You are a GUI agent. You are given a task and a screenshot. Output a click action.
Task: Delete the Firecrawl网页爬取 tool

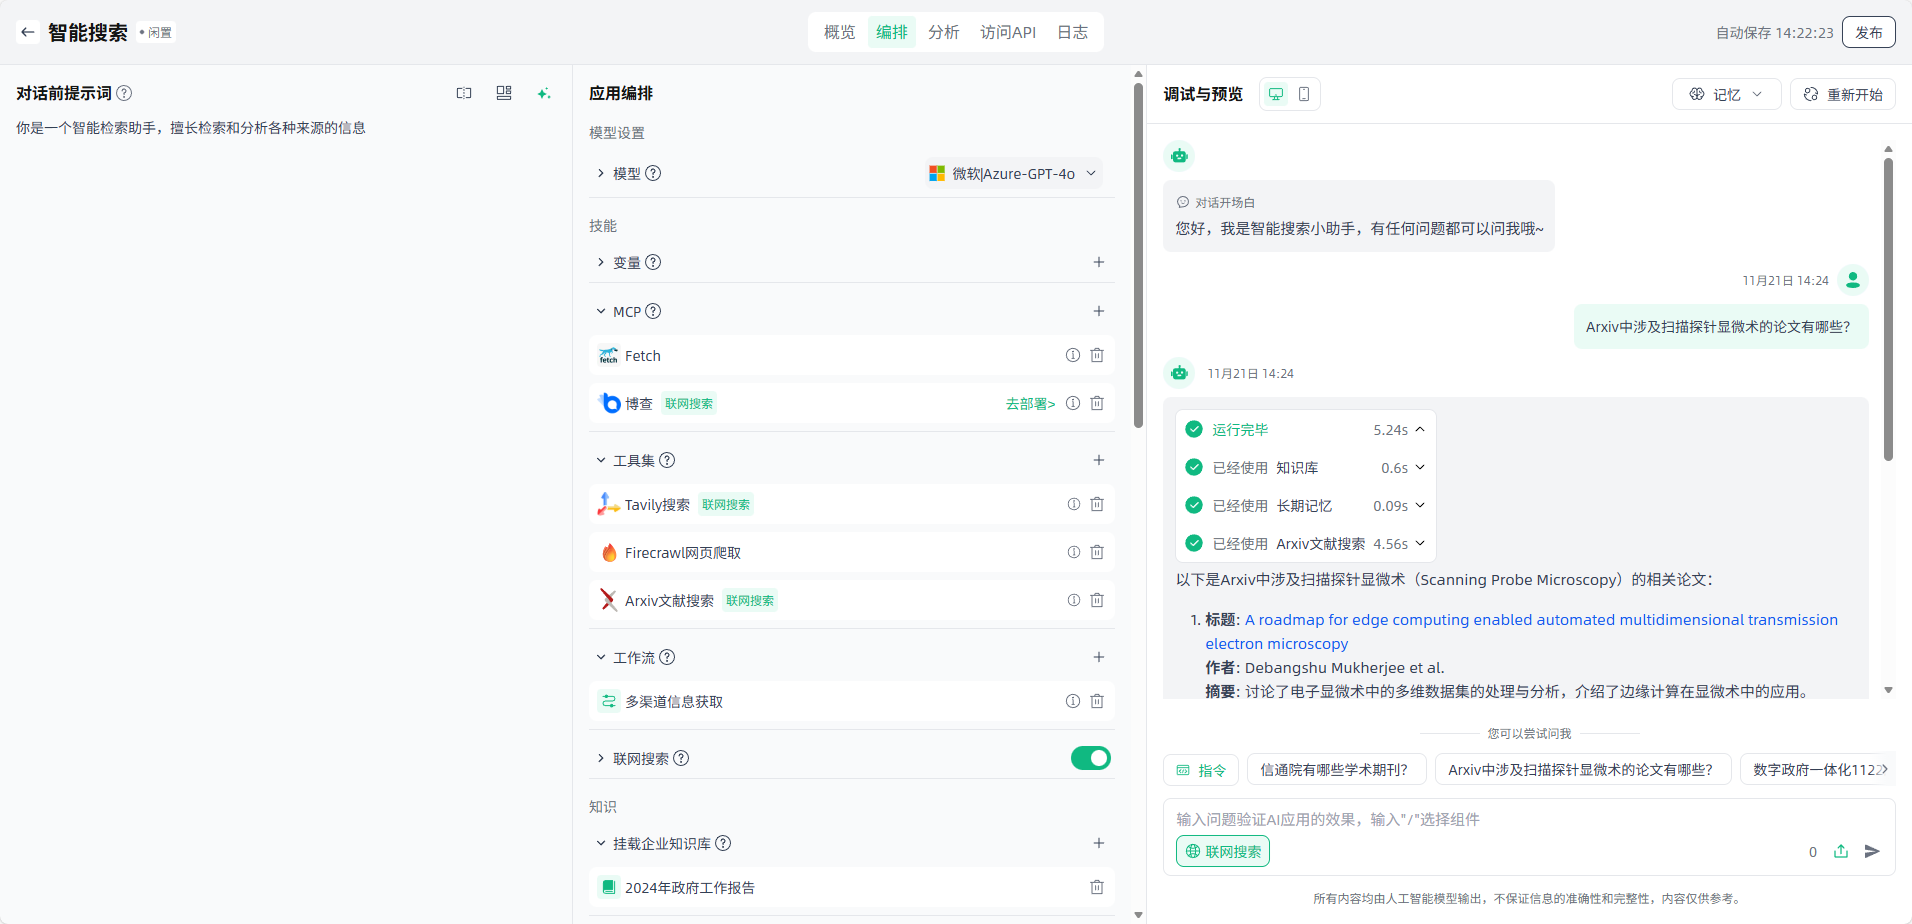click(x=1097, y=552)
